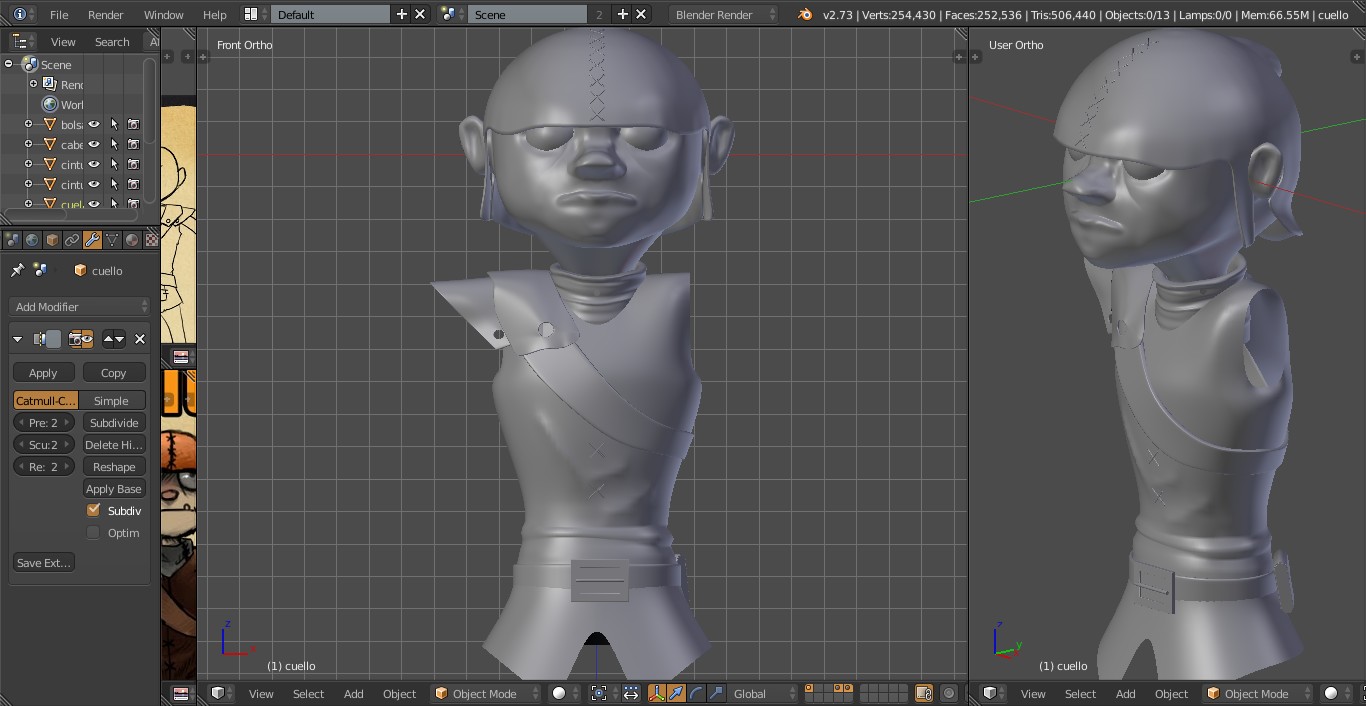Expand the bolsa object tree node
This screenshot has width=1366, height=706.
[x=29, y=124]
